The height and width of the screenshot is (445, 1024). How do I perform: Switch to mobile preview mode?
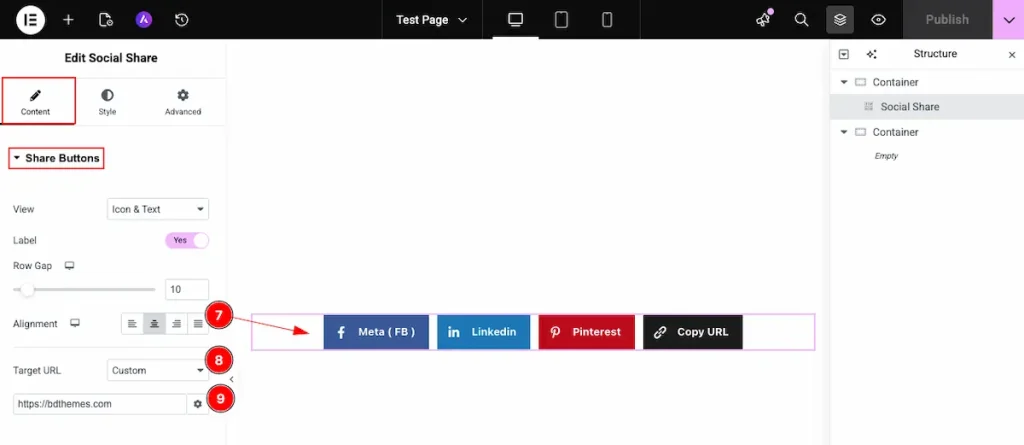(x=607, y=20)
